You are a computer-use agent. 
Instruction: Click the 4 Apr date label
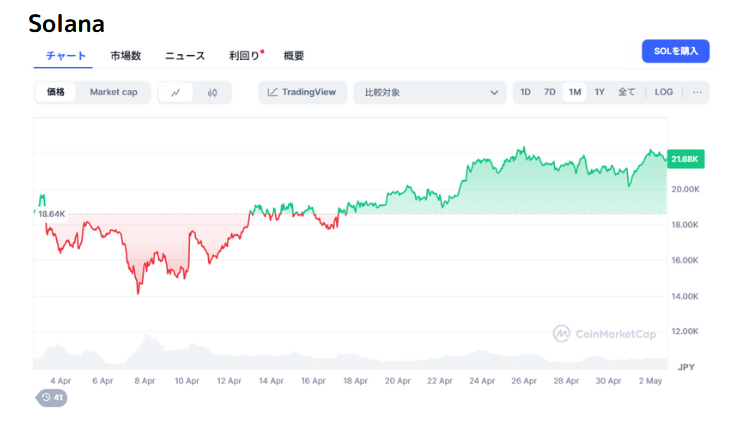point(61,381)
